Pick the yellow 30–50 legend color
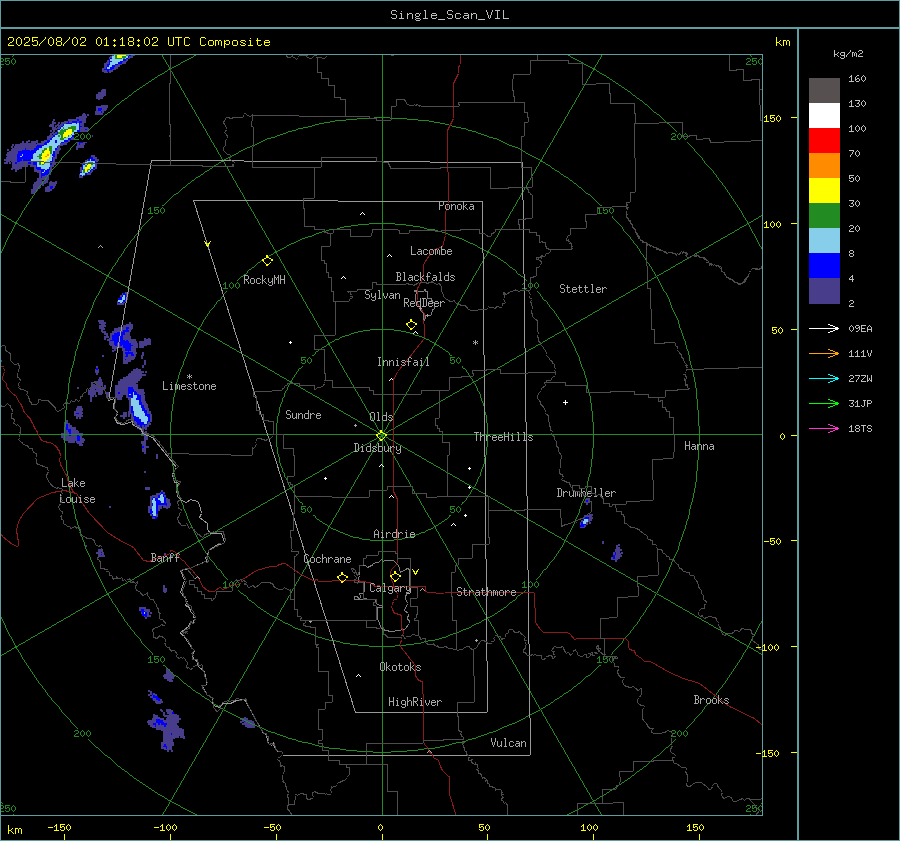900x841 pixels. point(824,191)
